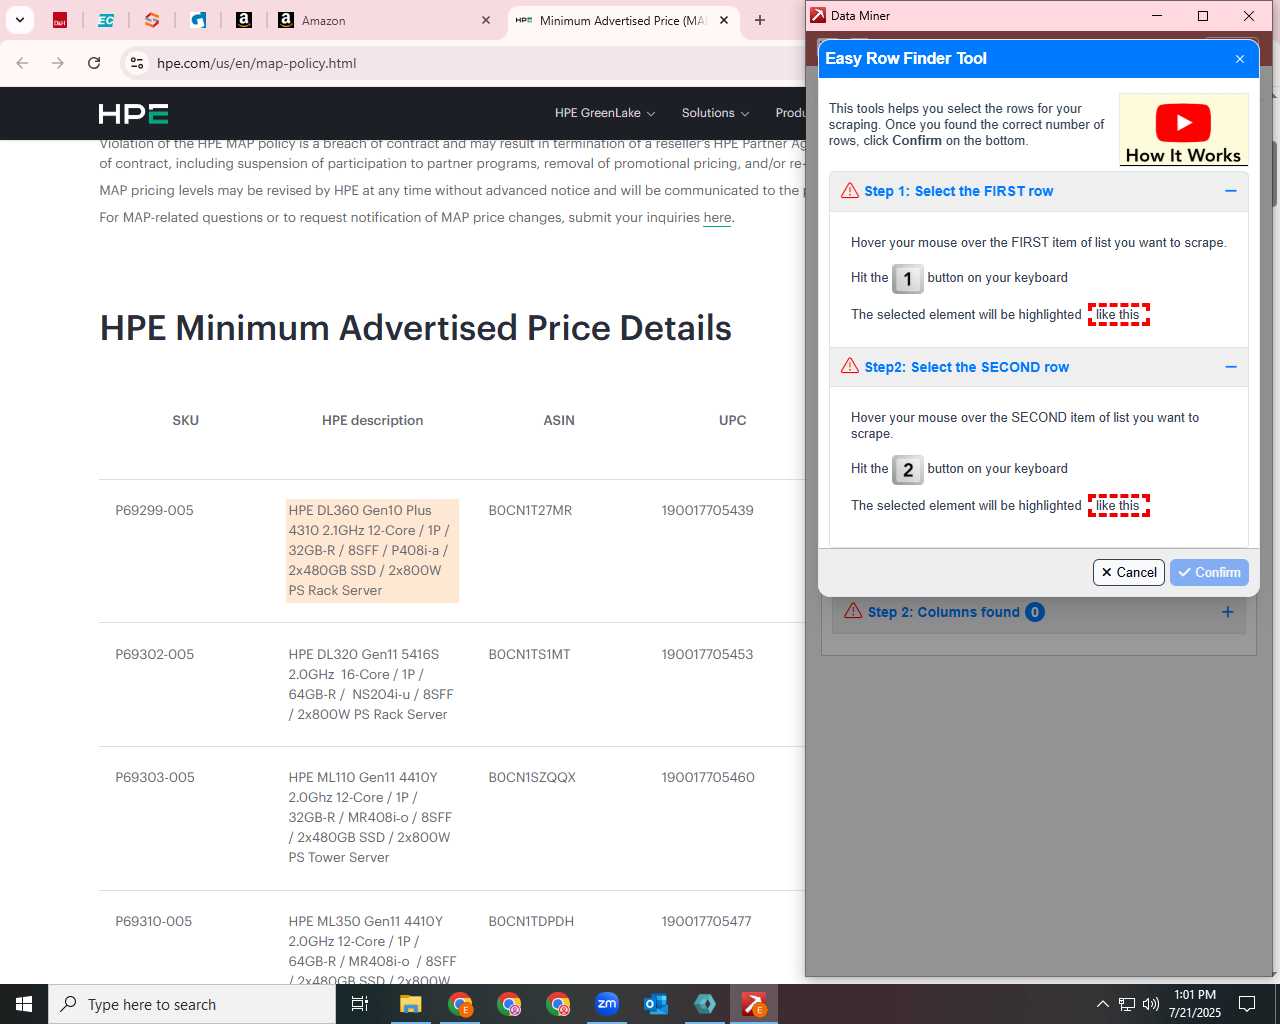1280x1024 pixels.
Task: Open the EC pinned browser tab
Action: pyautogui.click(x=106, y=20)
